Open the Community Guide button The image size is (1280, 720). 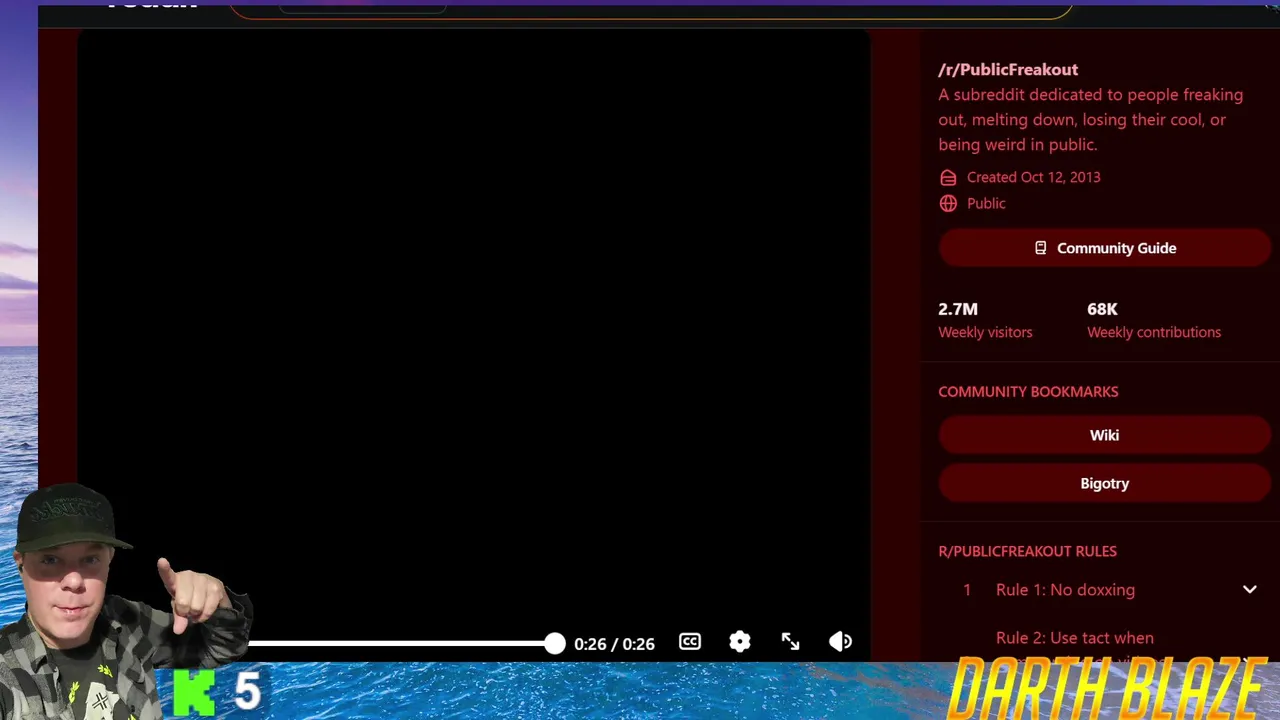tap(1104, 248)
